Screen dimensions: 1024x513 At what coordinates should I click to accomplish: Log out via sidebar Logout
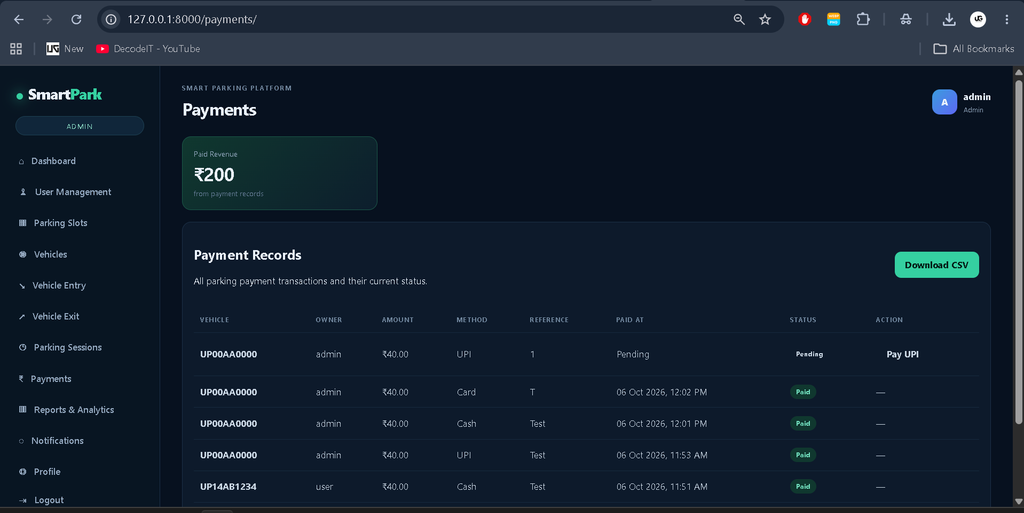(x=48, y=500)
